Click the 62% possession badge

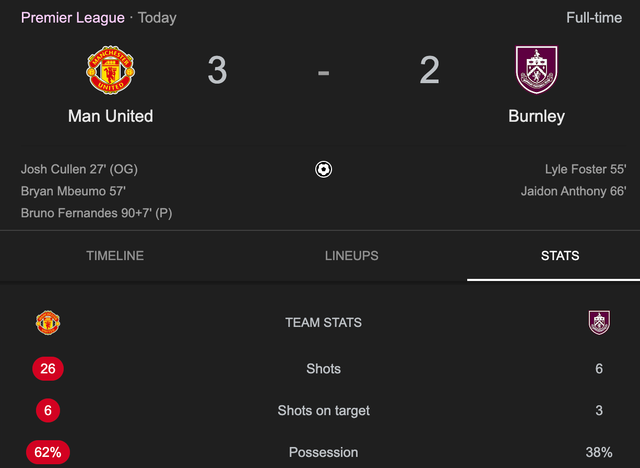click(x=48, y=452)
